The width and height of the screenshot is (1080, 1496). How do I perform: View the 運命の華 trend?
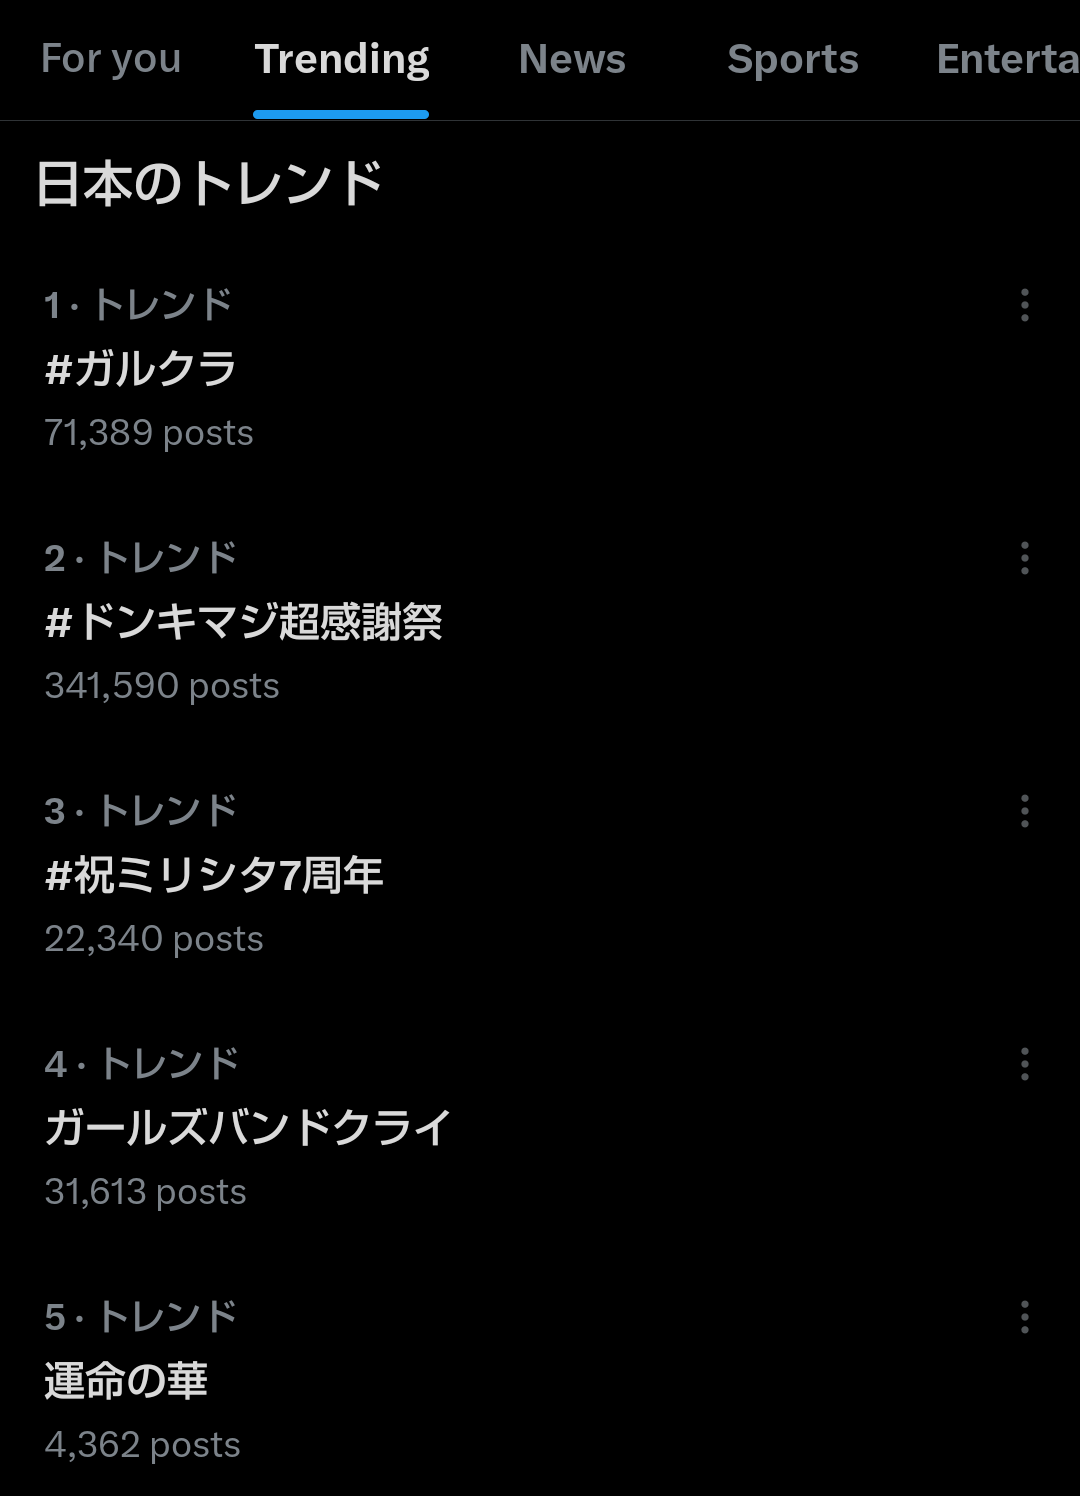126,1381
